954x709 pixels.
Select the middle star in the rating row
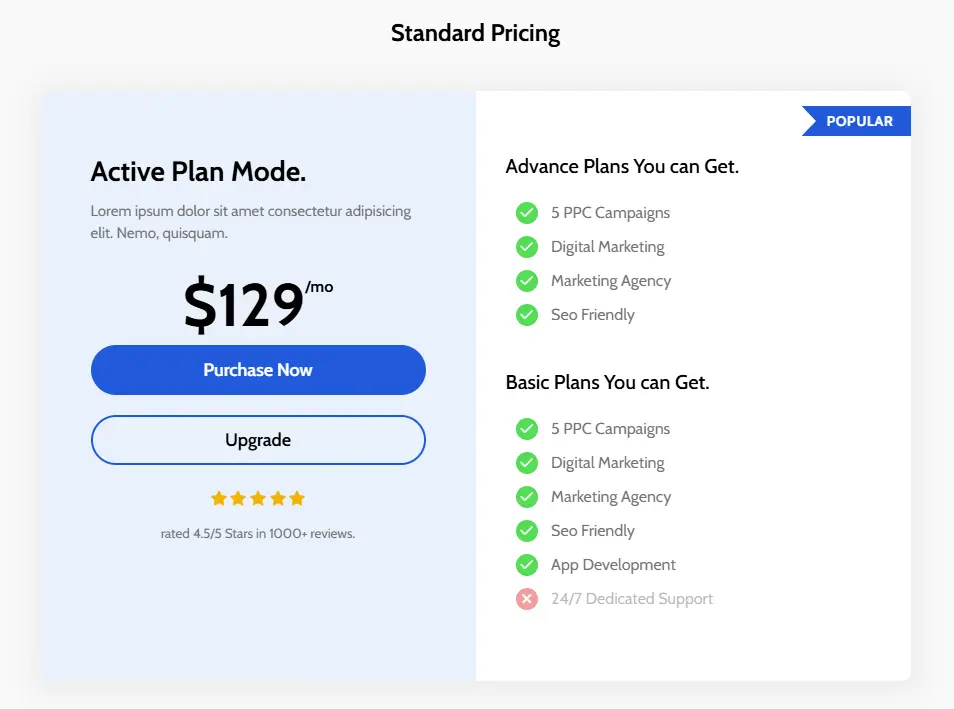click(x=258, y=498)
